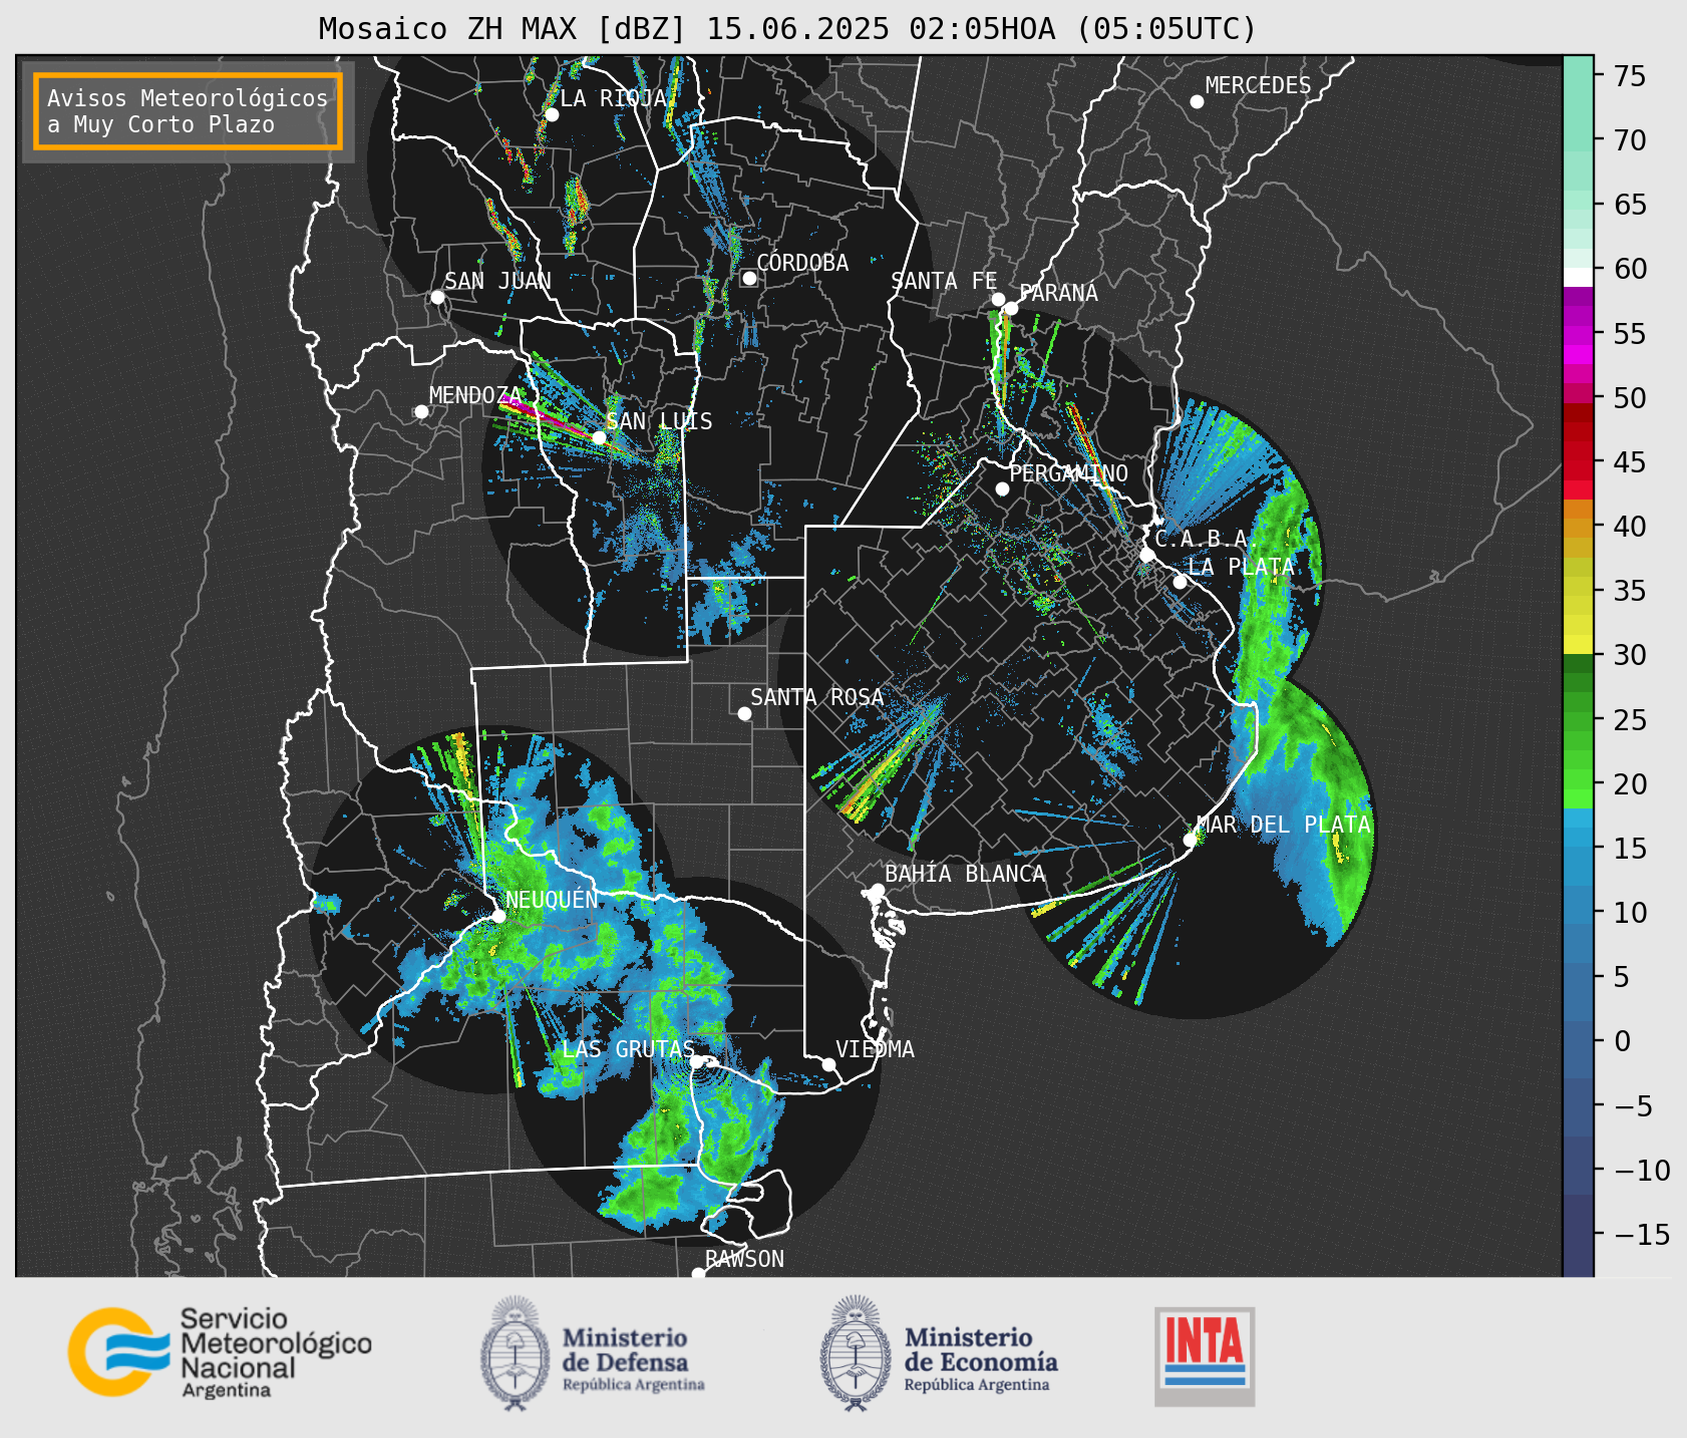Click the LA PLATA city marker dot

pos(1180,582)
